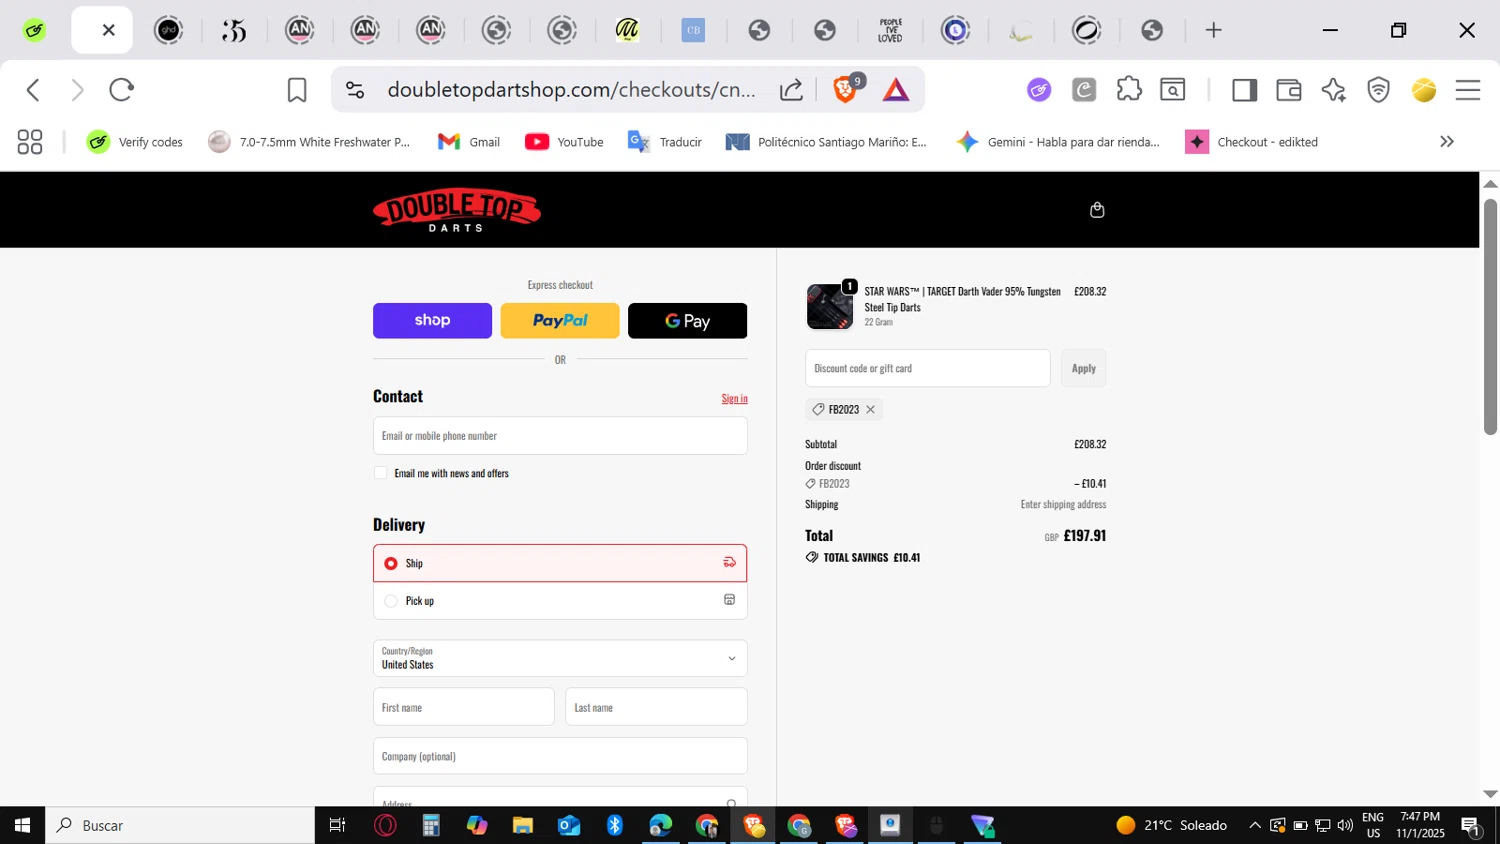This screenshot has height=844, width=1500.
Task: Open a new browser tab
Action: (1214, 30)
